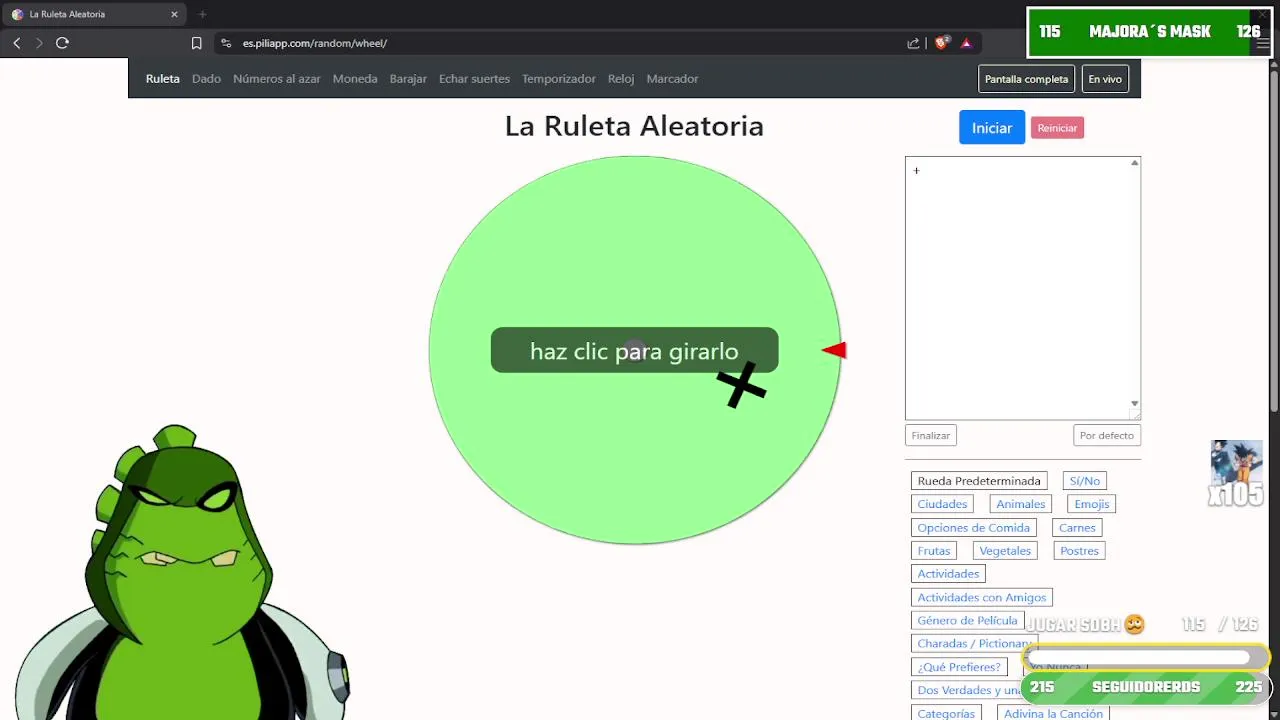Choose Adivina la Canción preset
The image size is (1280, 720).
click(x=1053, y=713)
